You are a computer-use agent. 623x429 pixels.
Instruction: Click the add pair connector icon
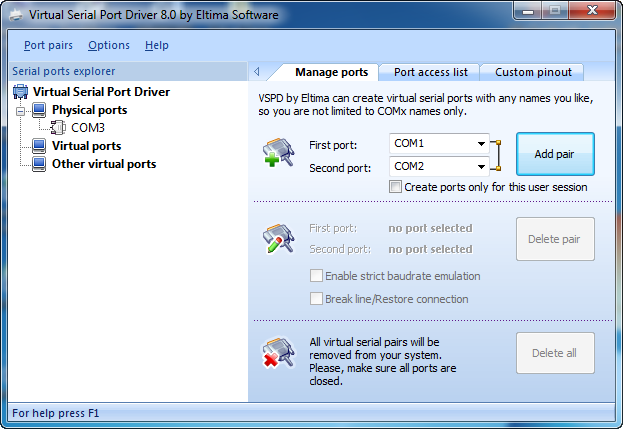(278, 152)
